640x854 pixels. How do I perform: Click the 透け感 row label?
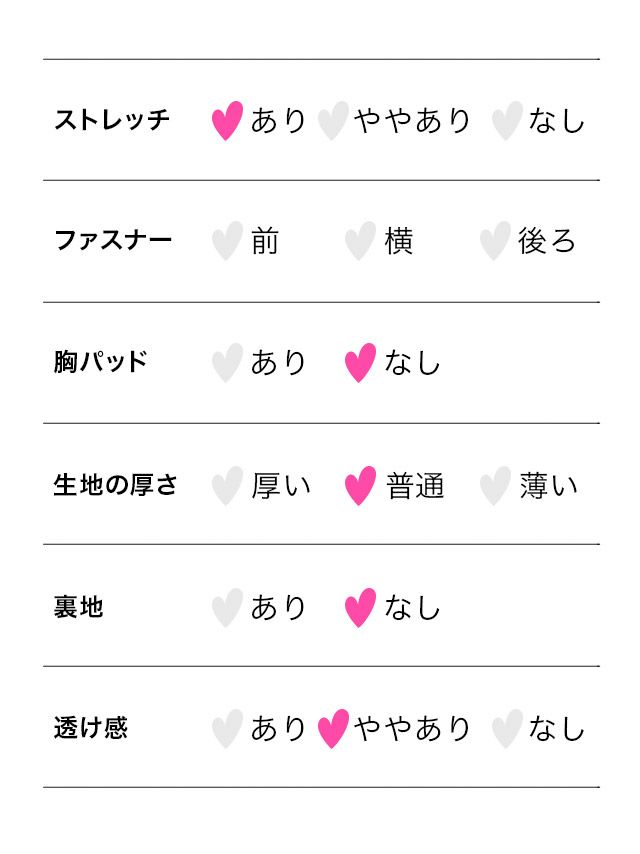91,727
